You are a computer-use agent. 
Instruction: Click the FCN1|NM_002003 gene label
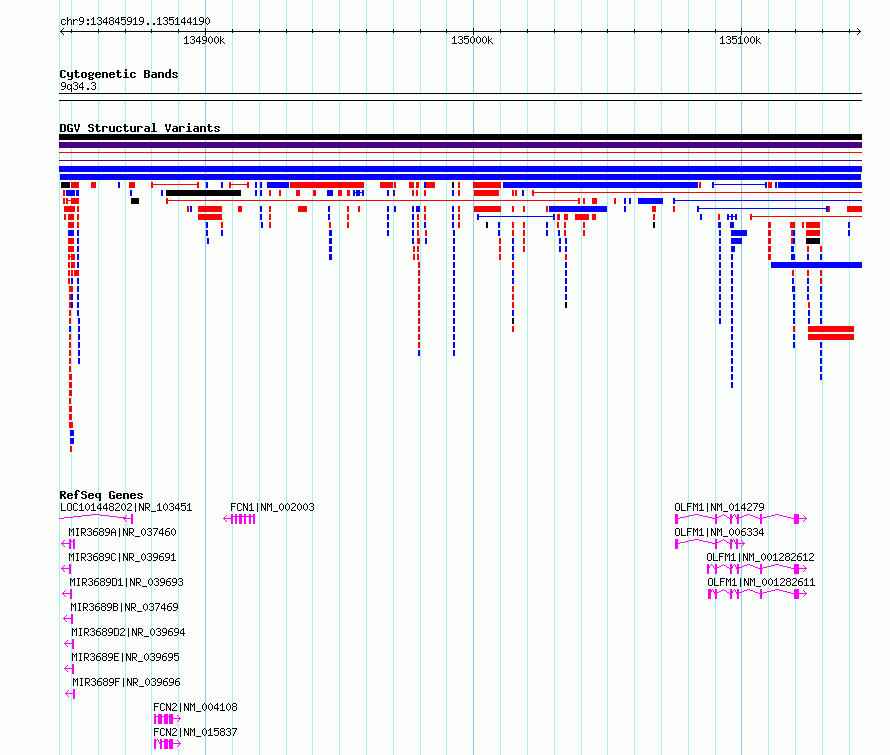coord(272,507)
